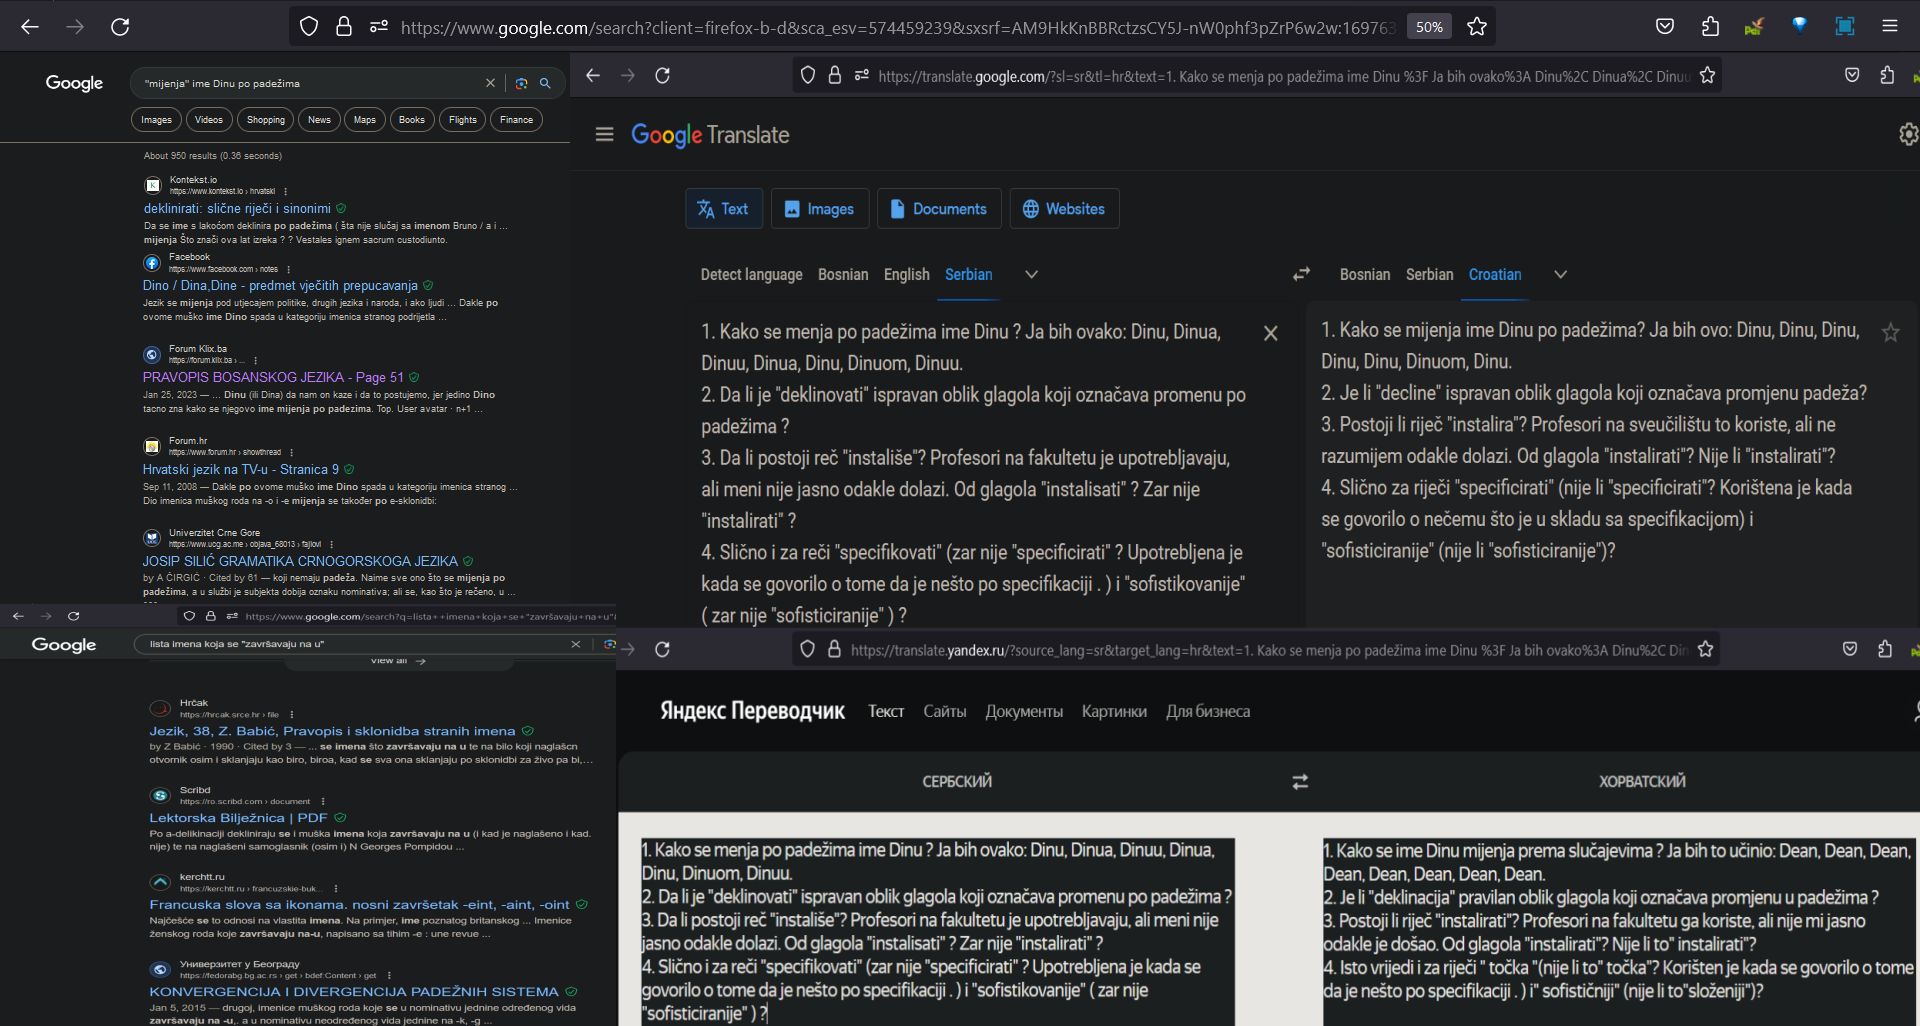Bookmark the Google Translate page with the star

click(1708, 75)
